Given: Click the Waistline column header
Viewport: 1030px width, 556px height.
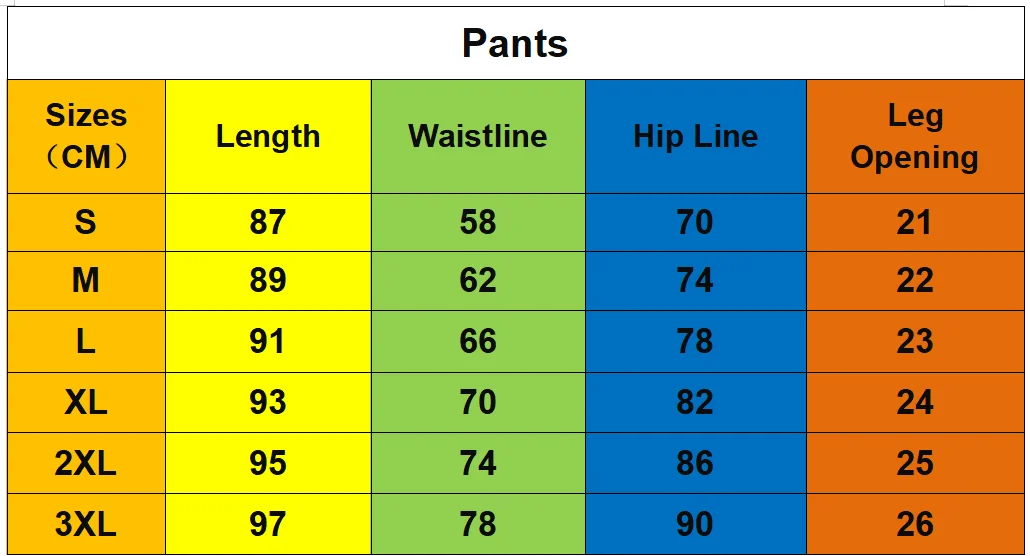Looking at the screenshot, I should tap(478, 137).
